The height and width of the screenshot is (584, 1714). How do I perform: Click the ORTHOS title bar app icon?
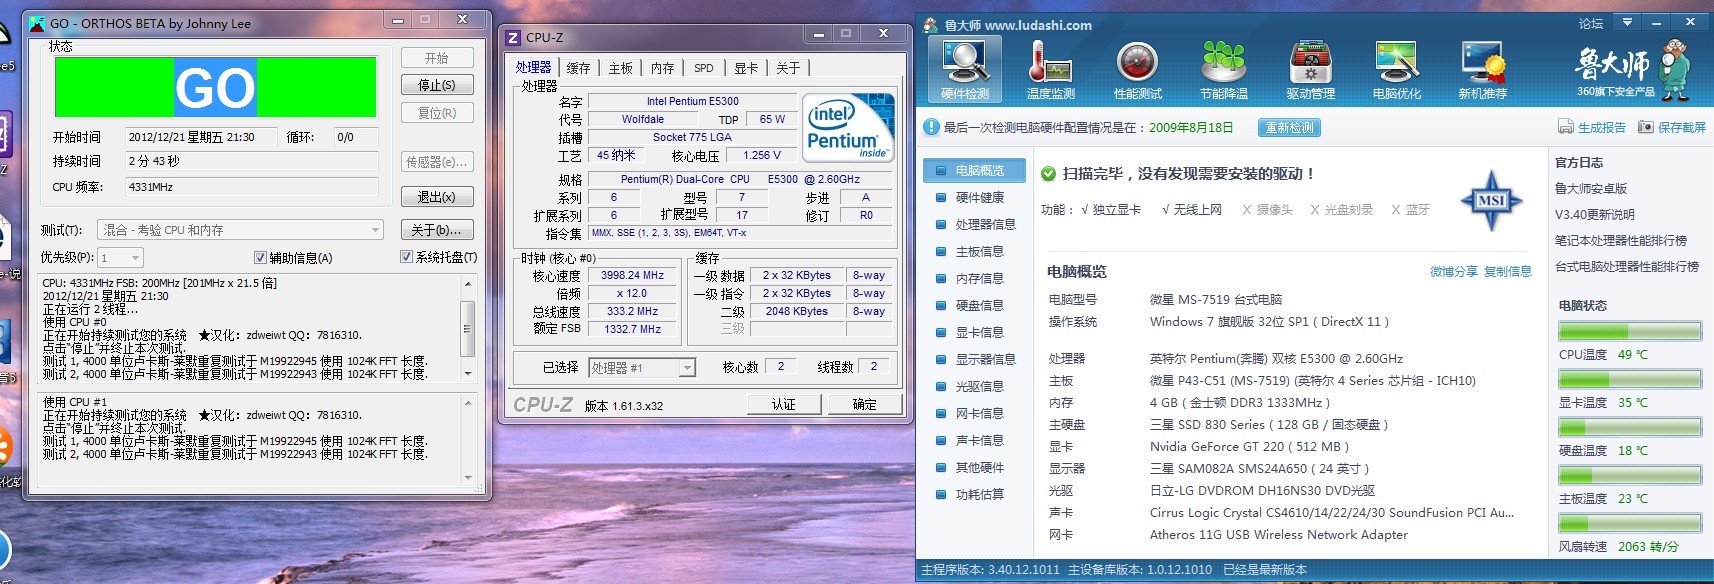coord(36,23)
